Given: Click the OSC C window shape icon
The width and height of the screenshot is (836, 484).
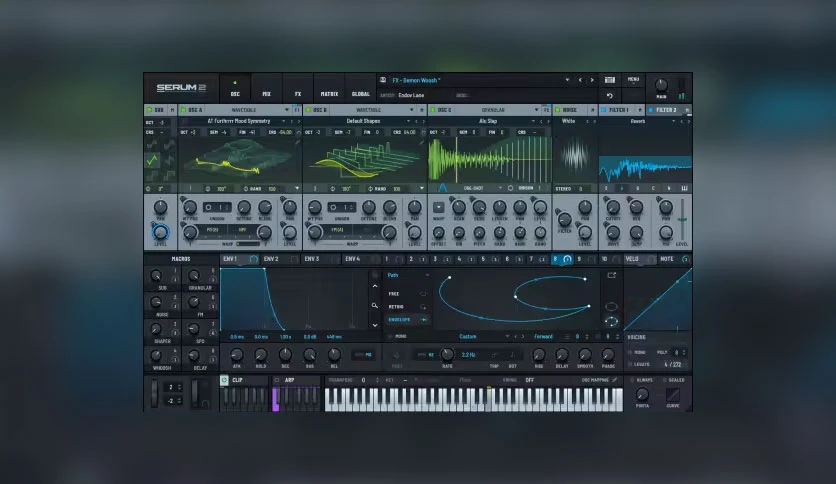Looking at the screenshot, I should 443,188.
